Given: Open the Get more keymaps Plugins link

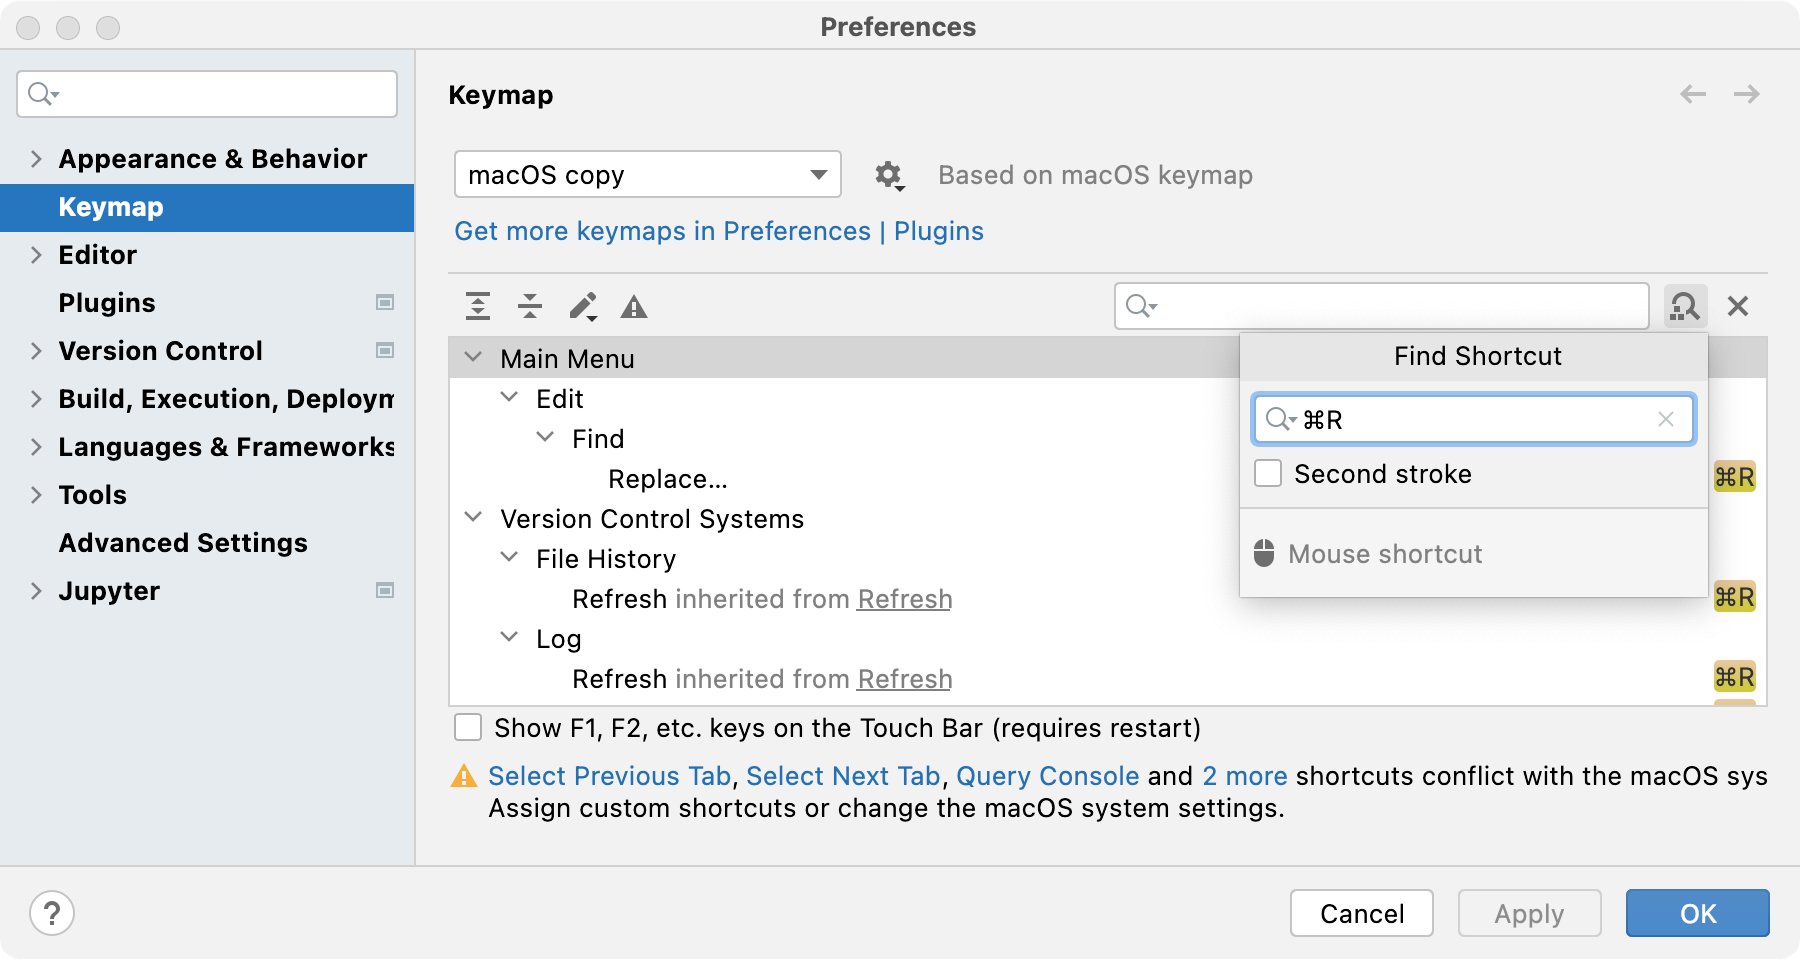Looking at the screenshot, I should pos(718,231).
